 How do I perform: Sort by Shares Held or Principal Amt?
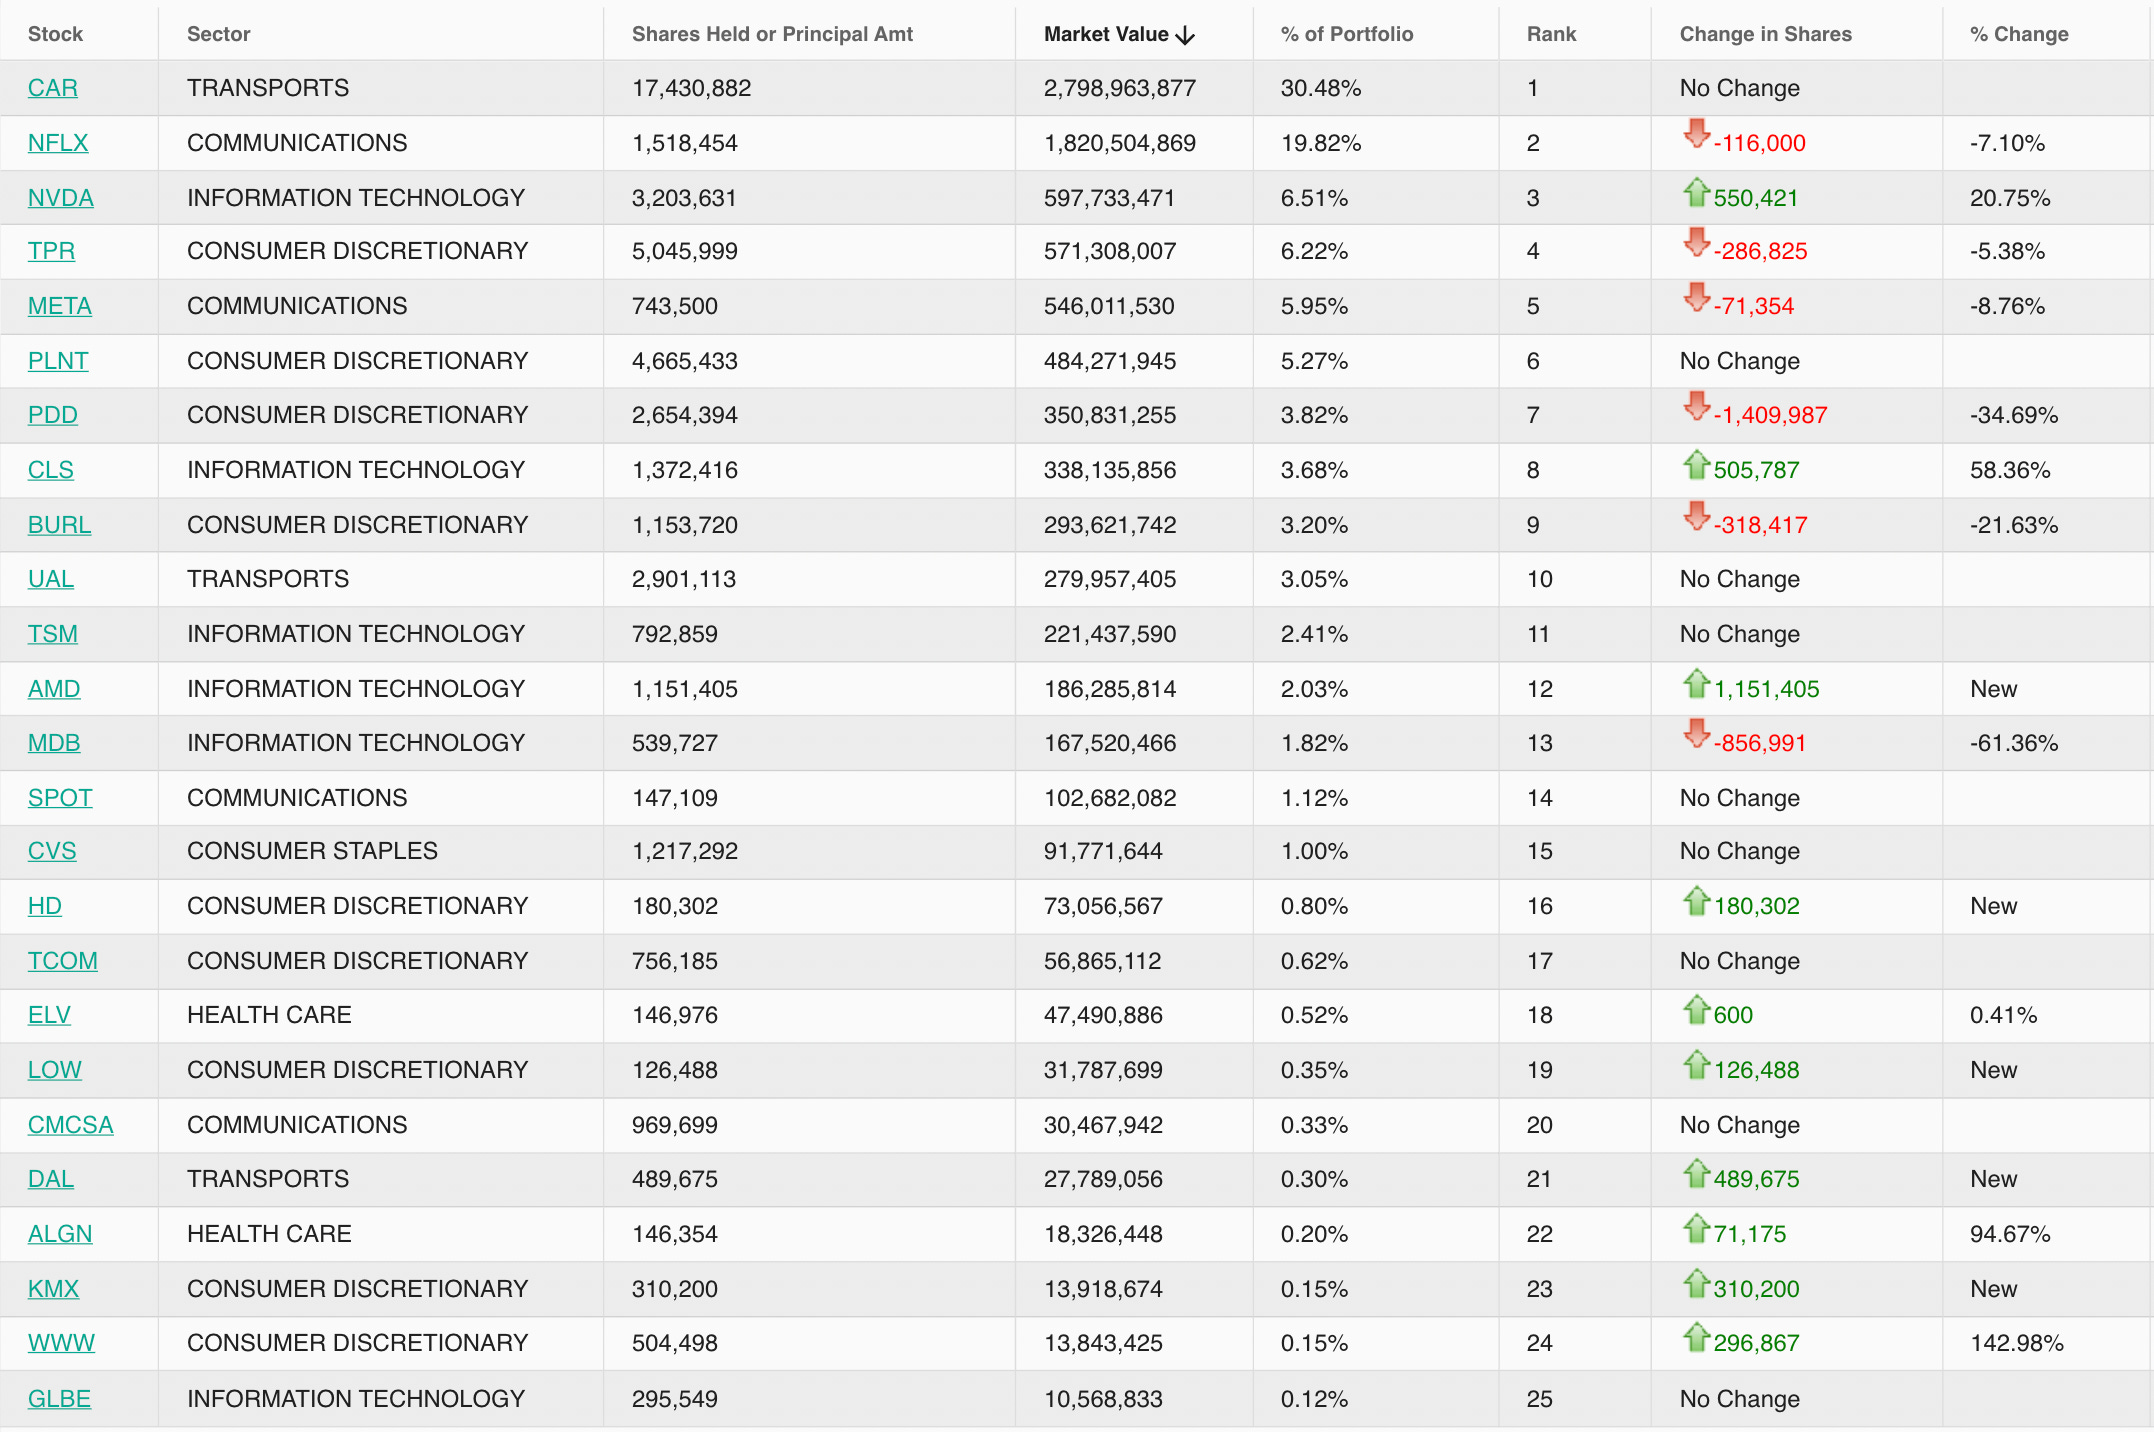pos(772,34)
